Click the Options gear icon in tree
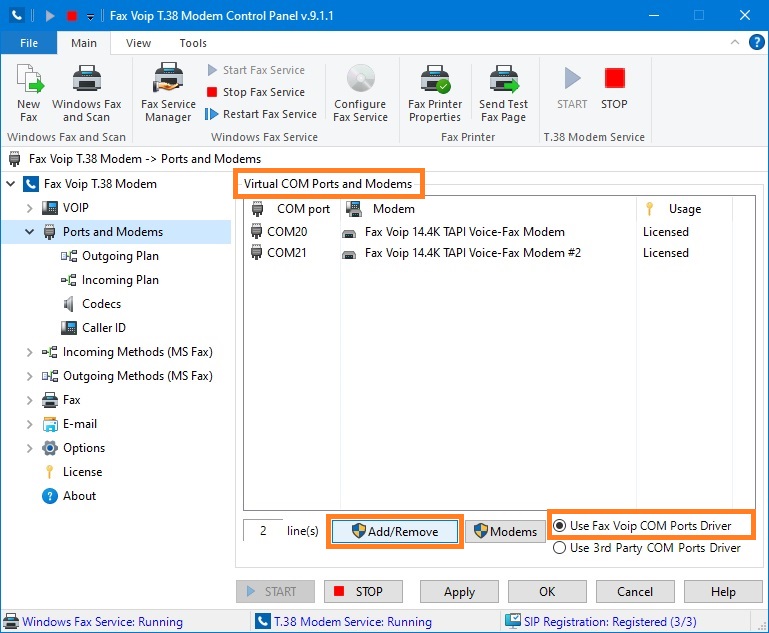The image size is (769, 633). click(50, 448)
